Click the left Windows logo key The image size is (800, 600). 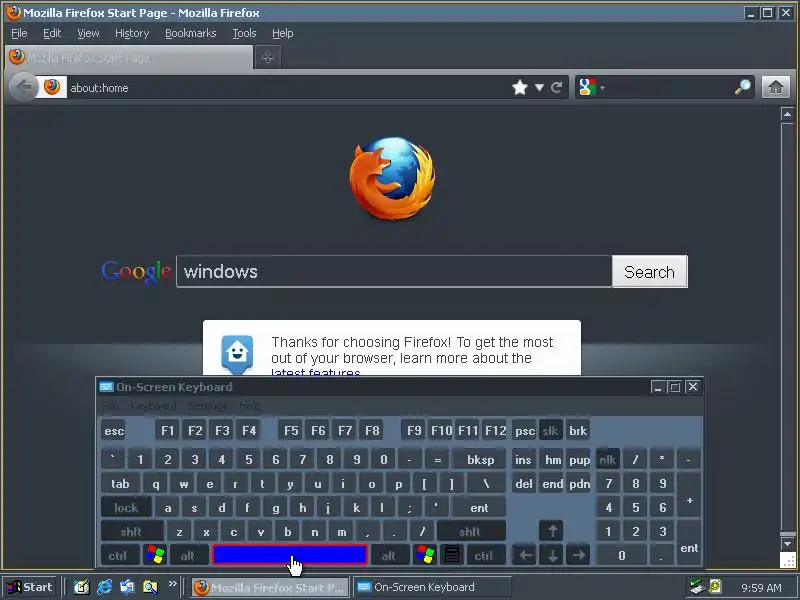pyautogui.click(x=155, y=555)
